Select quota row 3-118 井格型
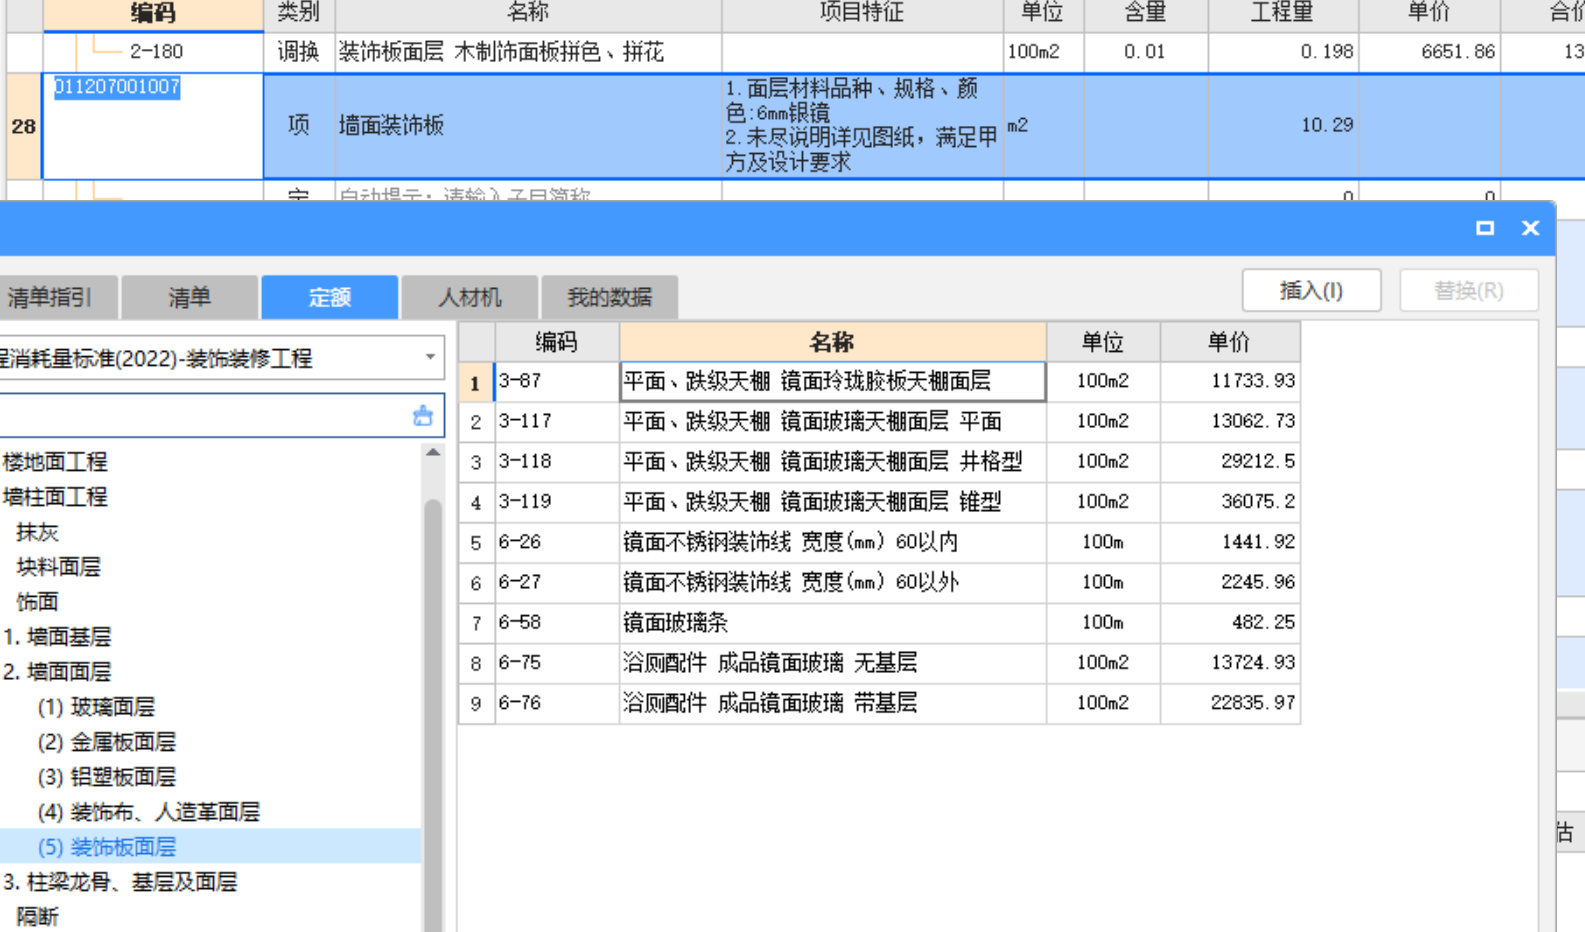The height and width of the screenshot is (932, 1585). click(x=832, y=461)
